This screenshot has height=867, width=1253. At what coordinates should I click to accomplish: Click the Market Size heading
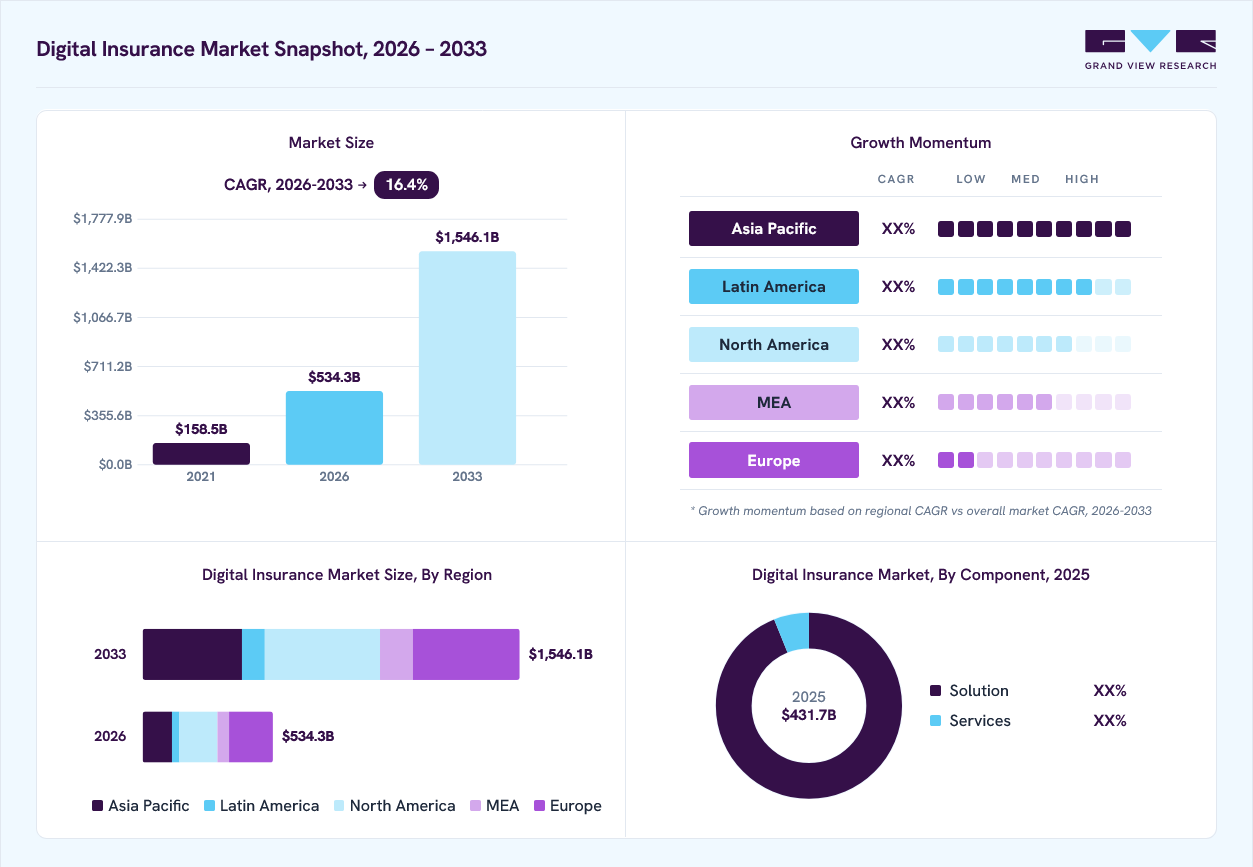pos(331,143)
